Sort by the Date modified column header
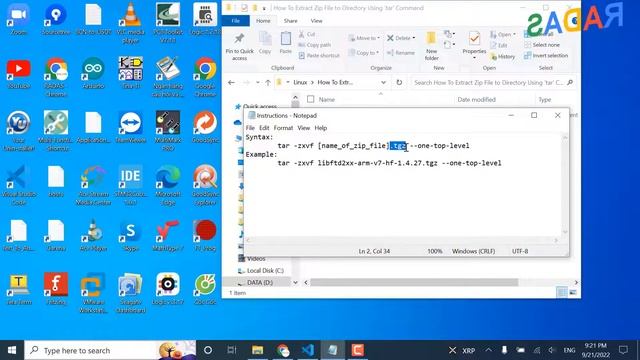Viewport: 640px width, 360px height. 476,100
